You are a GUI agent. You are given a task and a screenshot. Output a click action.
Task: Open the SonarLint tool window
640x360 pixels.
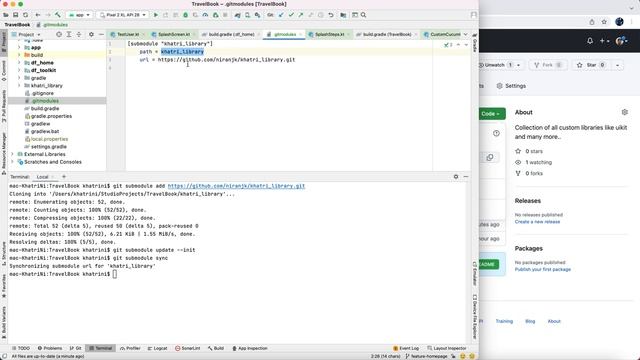[187, 348]
